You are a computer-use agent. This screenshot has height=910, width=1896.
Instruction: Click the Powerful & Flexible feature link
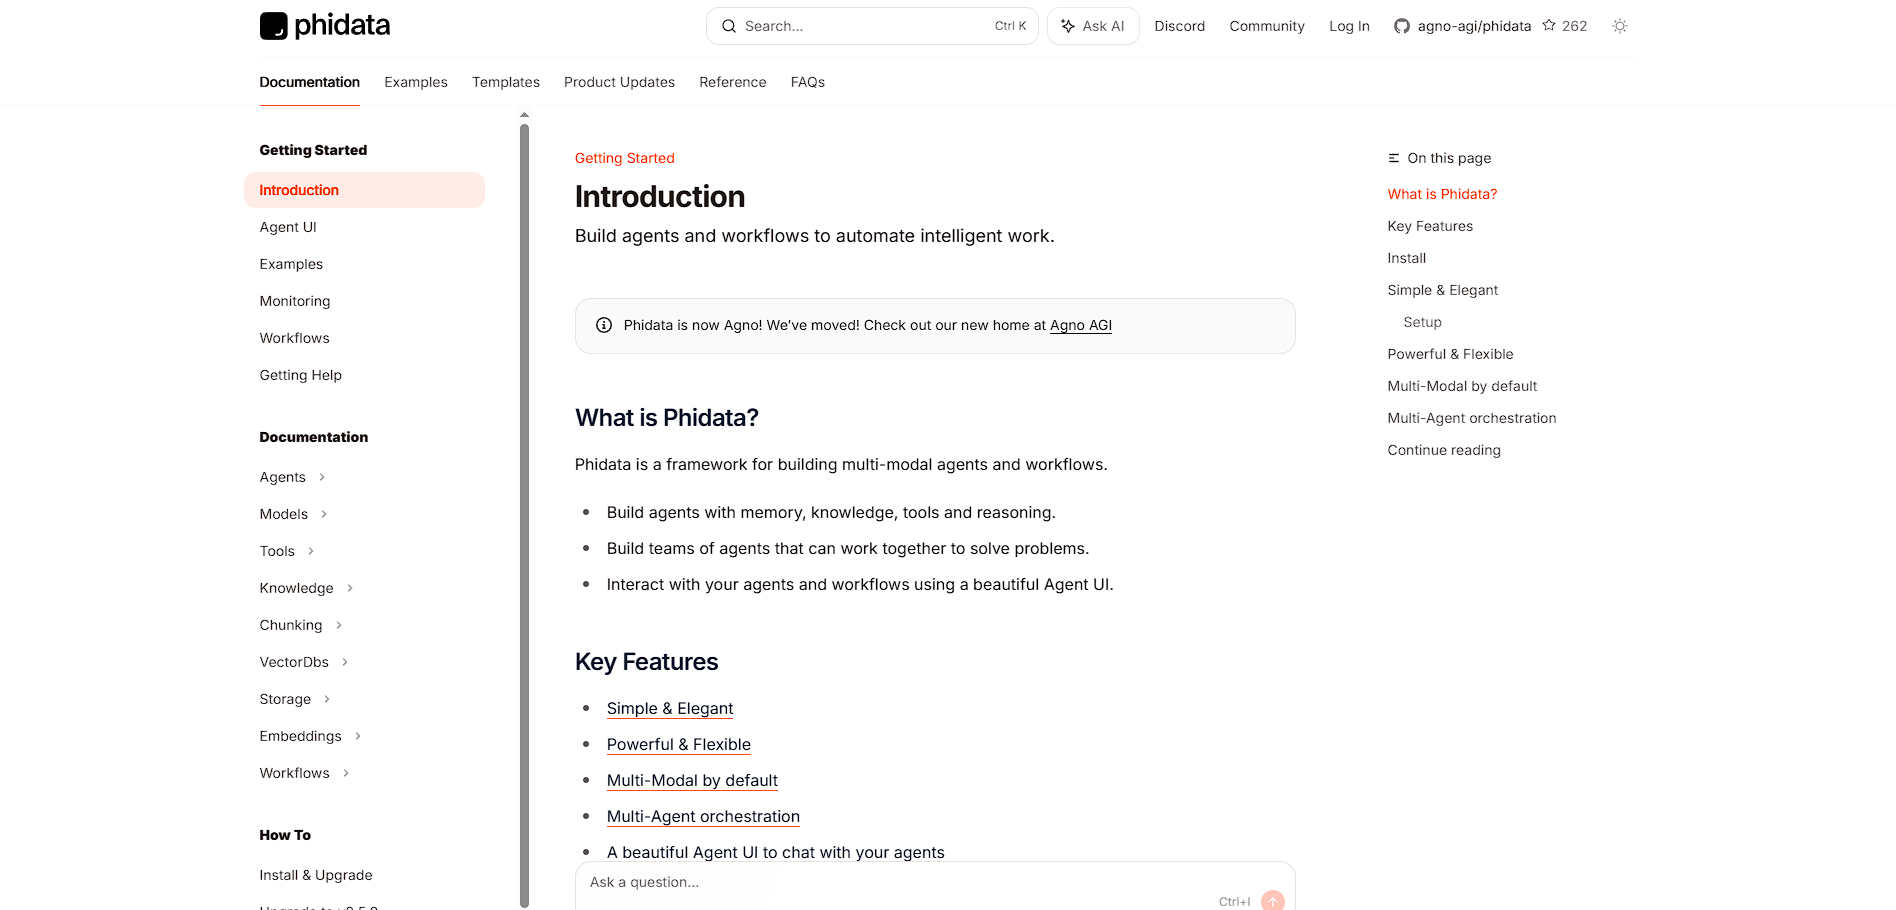[679, 744]
